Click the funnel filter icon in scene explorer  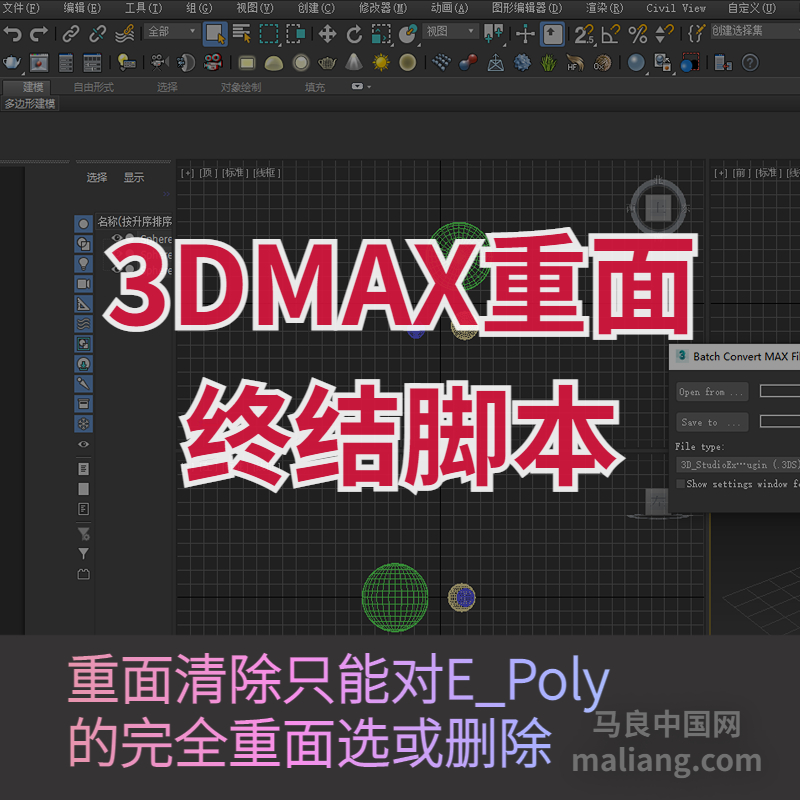tap(83, 554)
